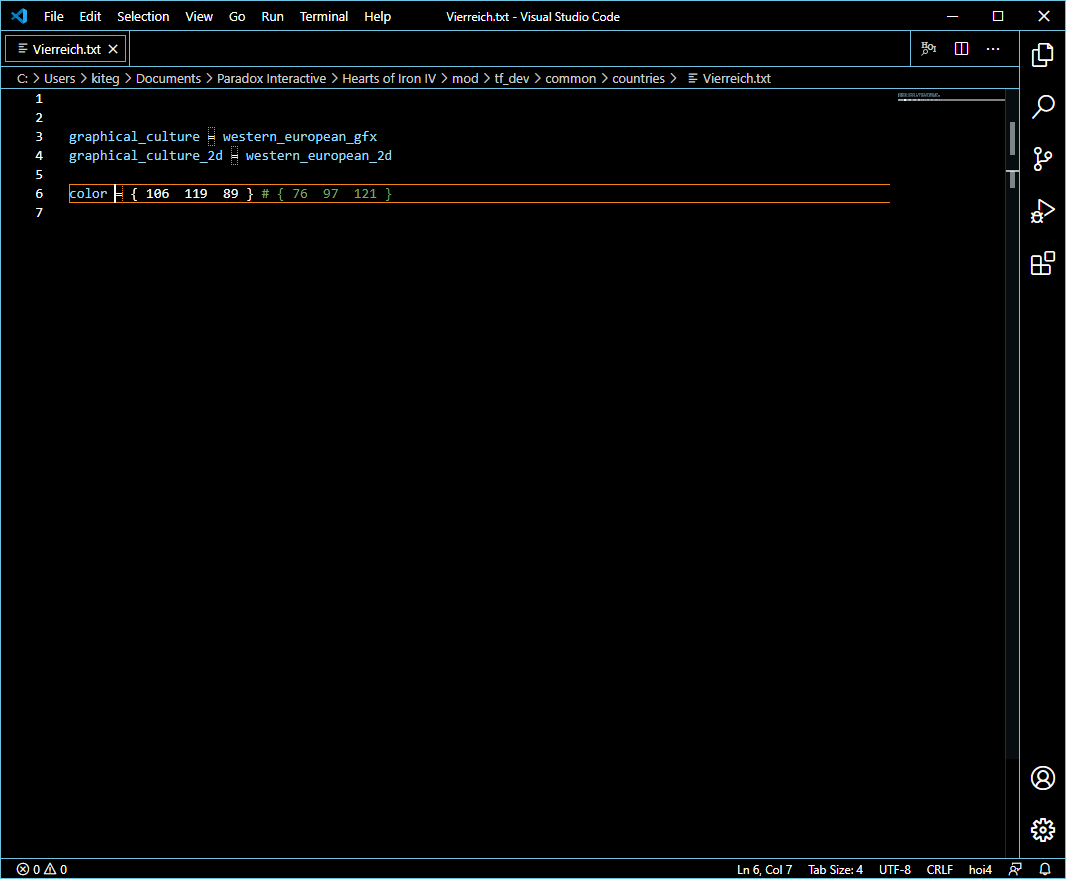Expand the Documents breadcrumb
The width and height of the screenshot is (1066, 879).
click(169, 79)
